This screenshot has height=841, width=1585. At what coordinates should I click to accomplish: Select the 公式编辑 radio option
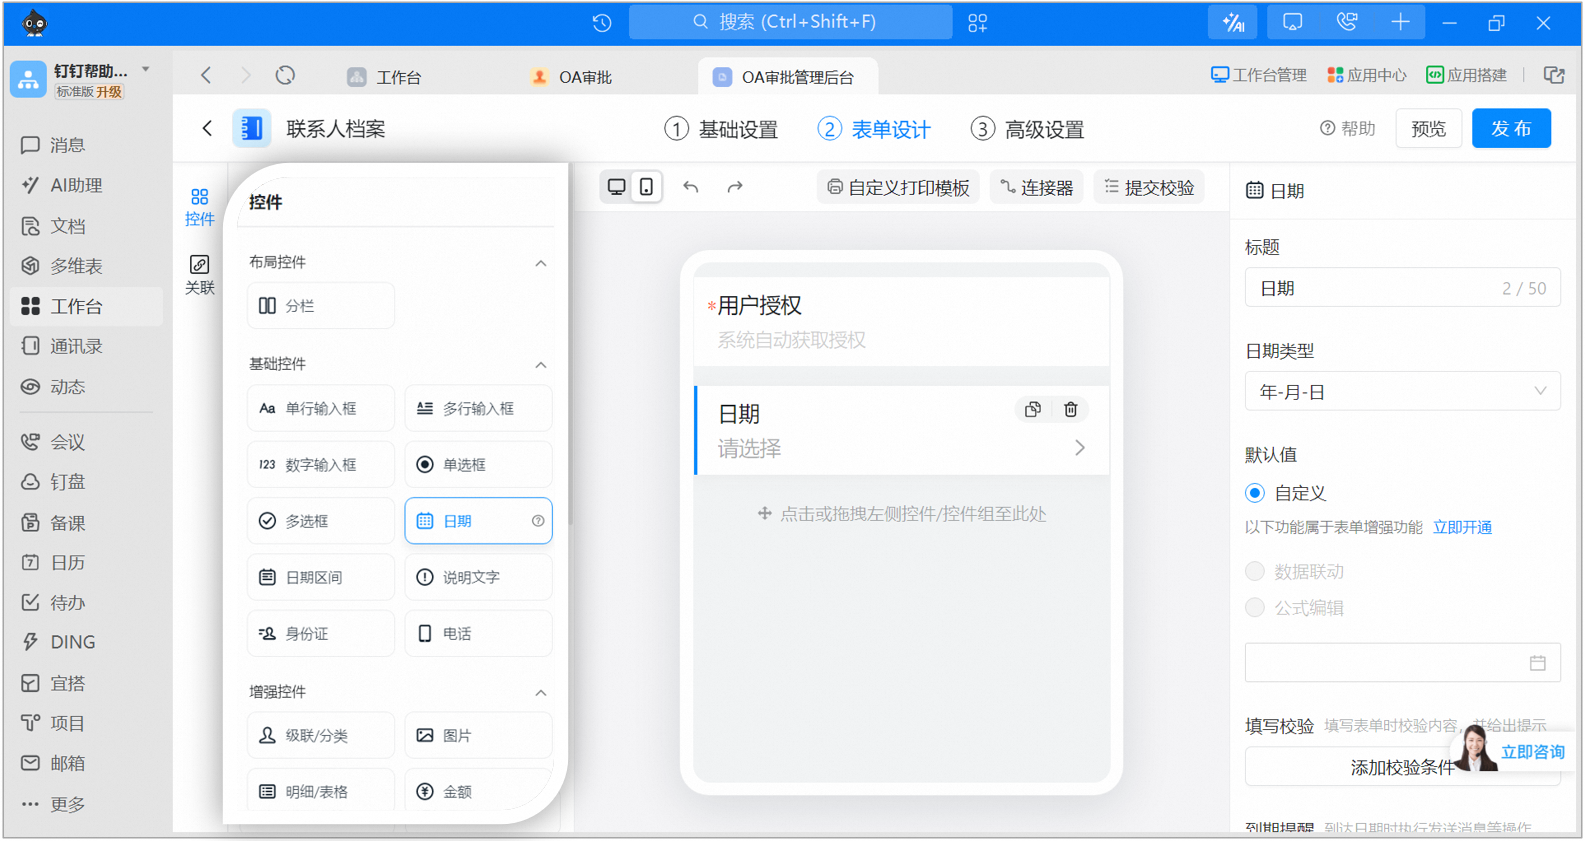click(1255, 607)
